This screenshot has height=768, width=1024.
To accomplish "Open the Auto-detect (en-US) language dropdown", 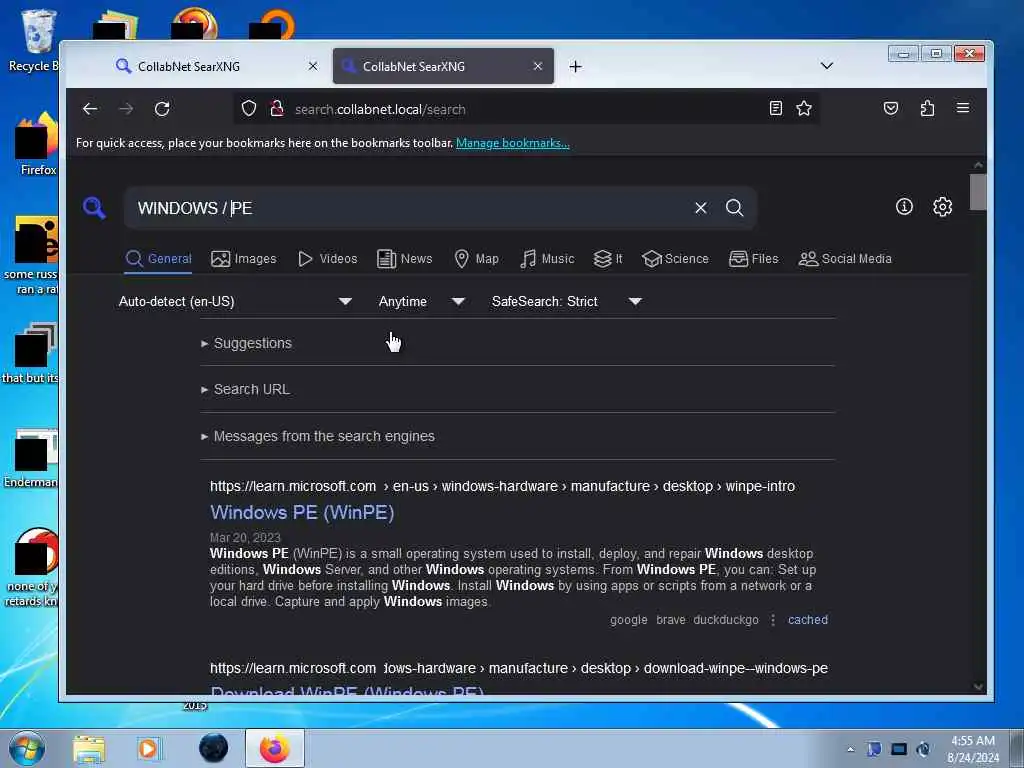I will [235, 302].
